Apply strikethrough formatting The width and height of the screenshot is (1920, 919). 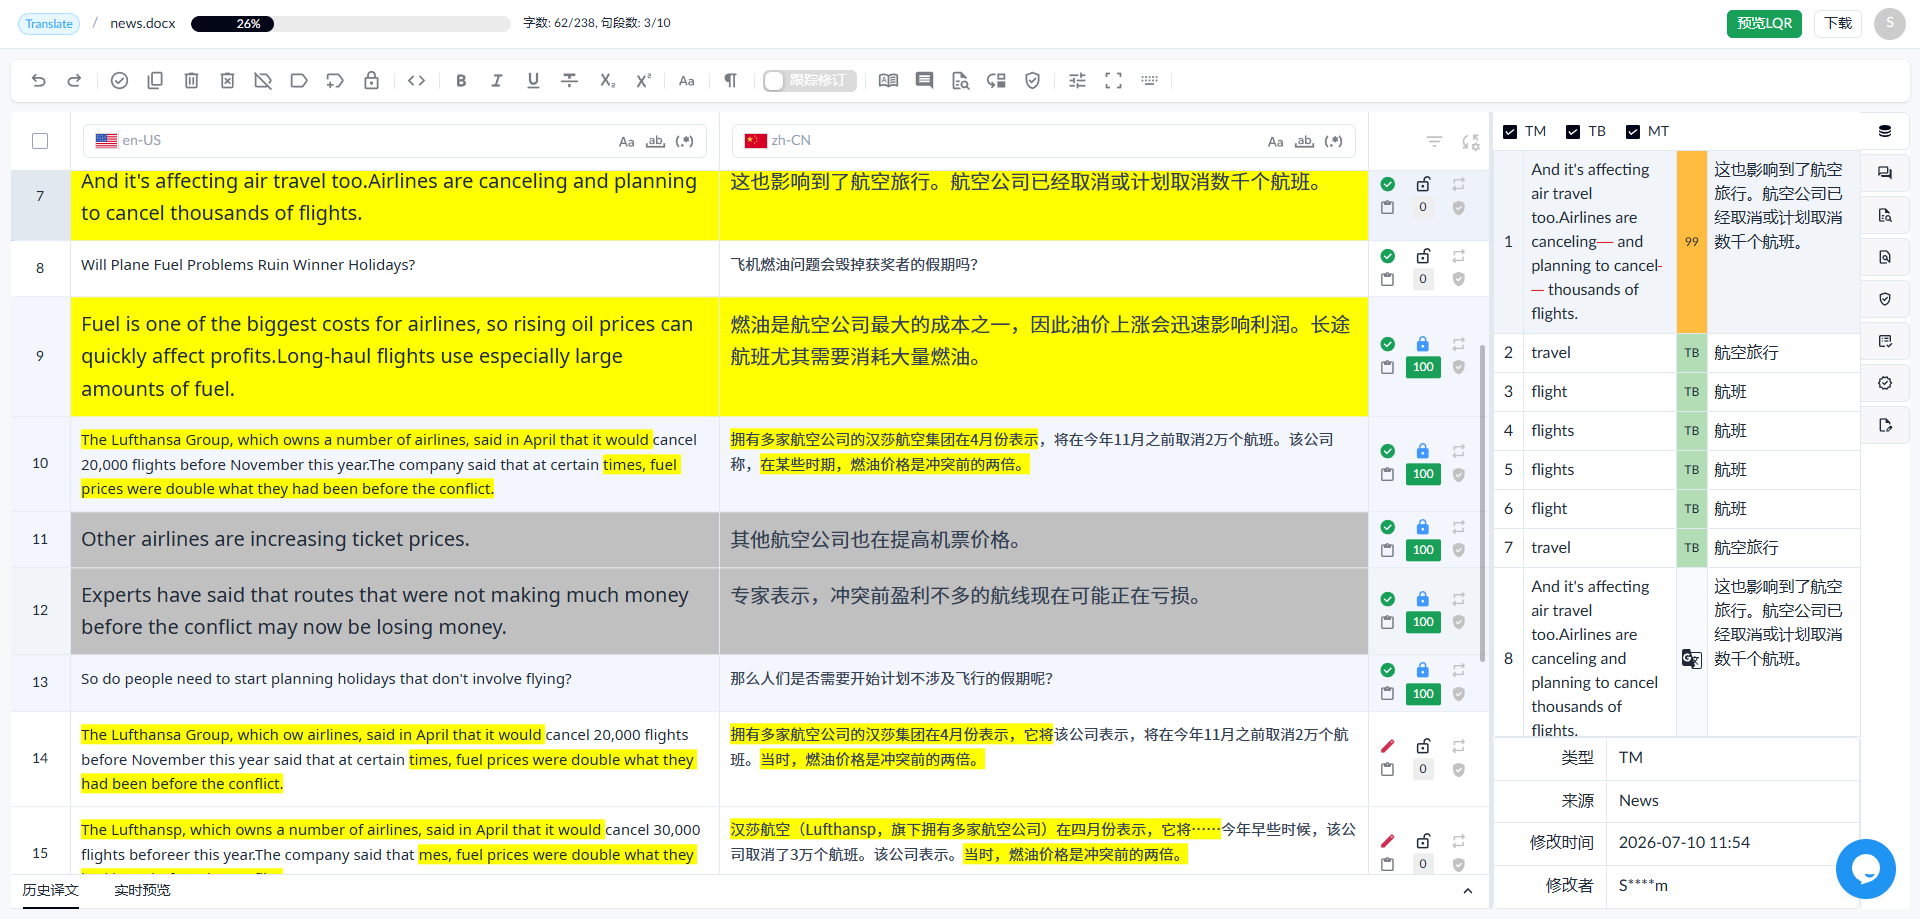click(x=569, y=81)
